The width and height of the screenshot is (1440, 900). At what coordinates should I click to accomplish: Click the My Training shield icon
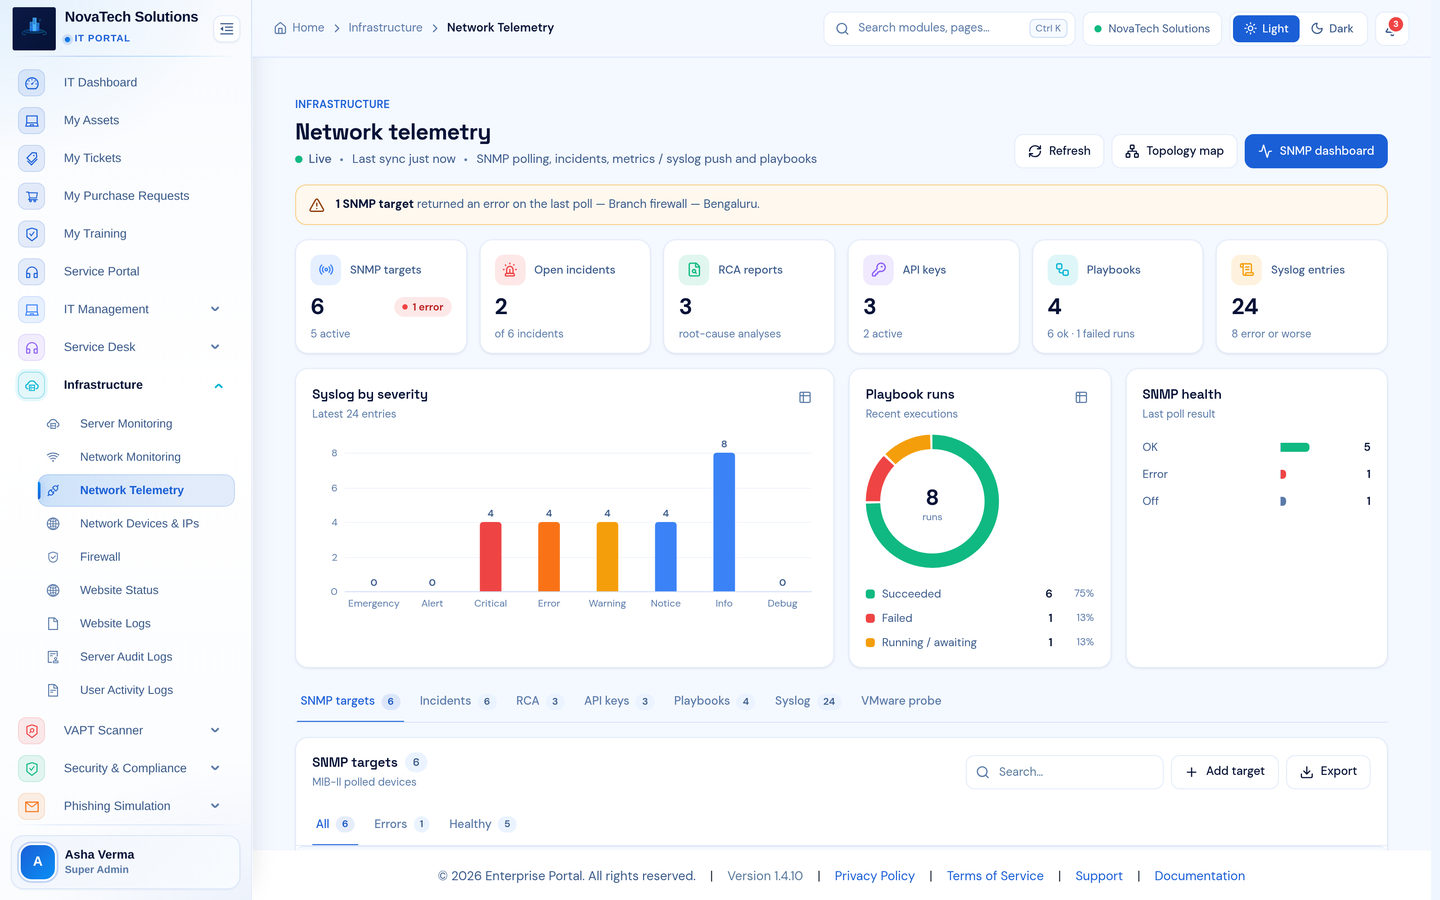click(32, 234)
